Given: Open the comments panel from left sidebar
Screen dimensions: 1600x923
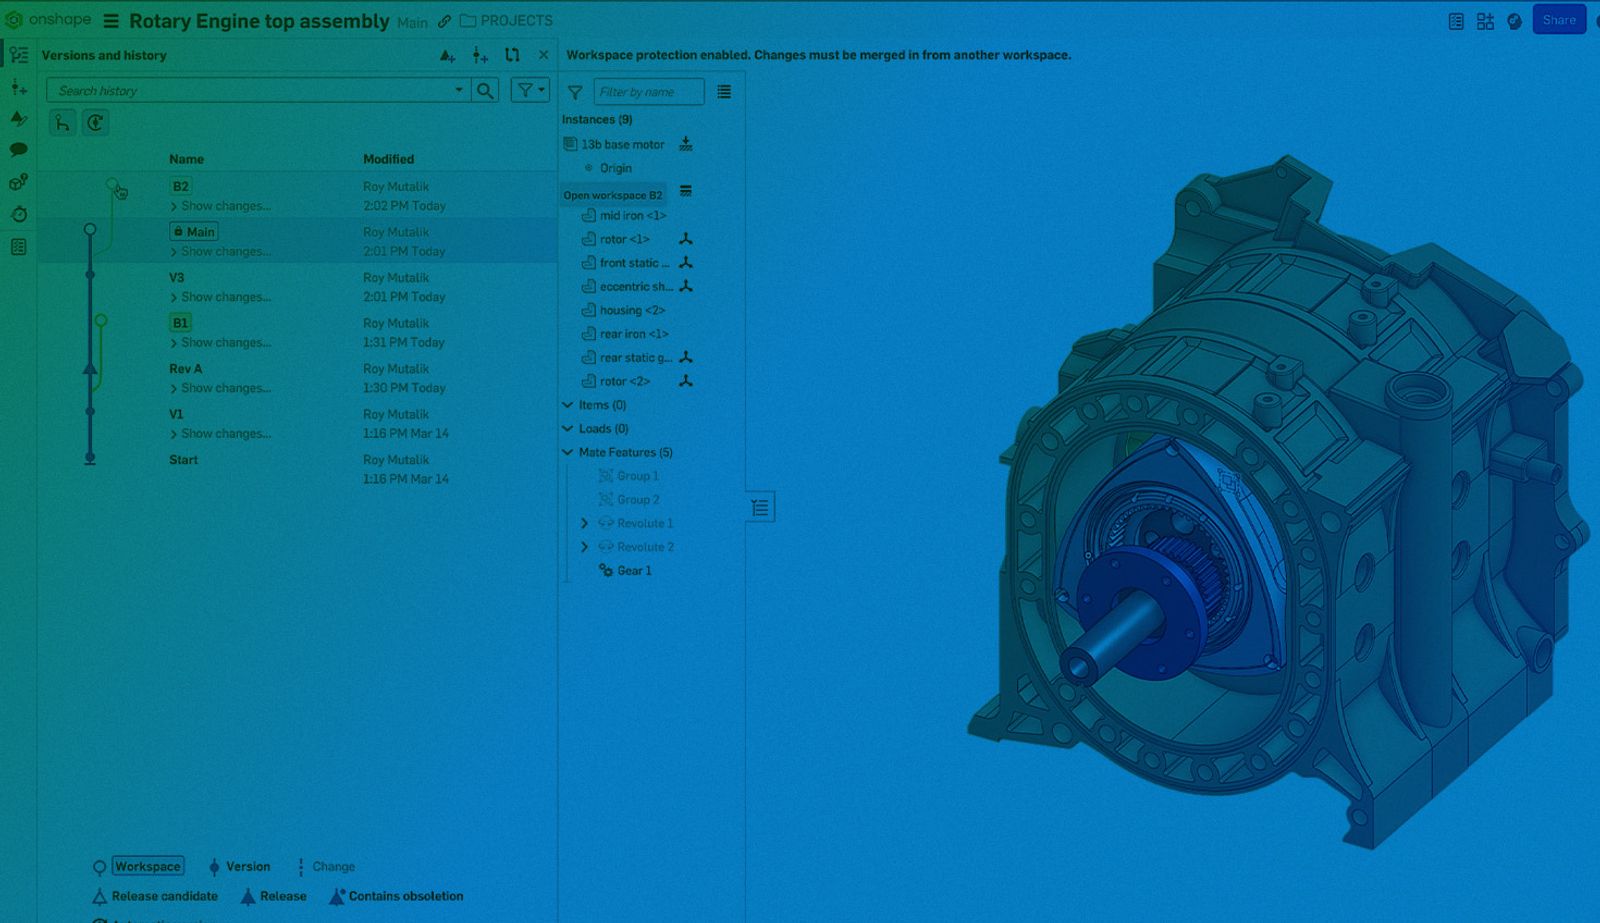Looking at the screenshot, I should (x=18, y=150).
